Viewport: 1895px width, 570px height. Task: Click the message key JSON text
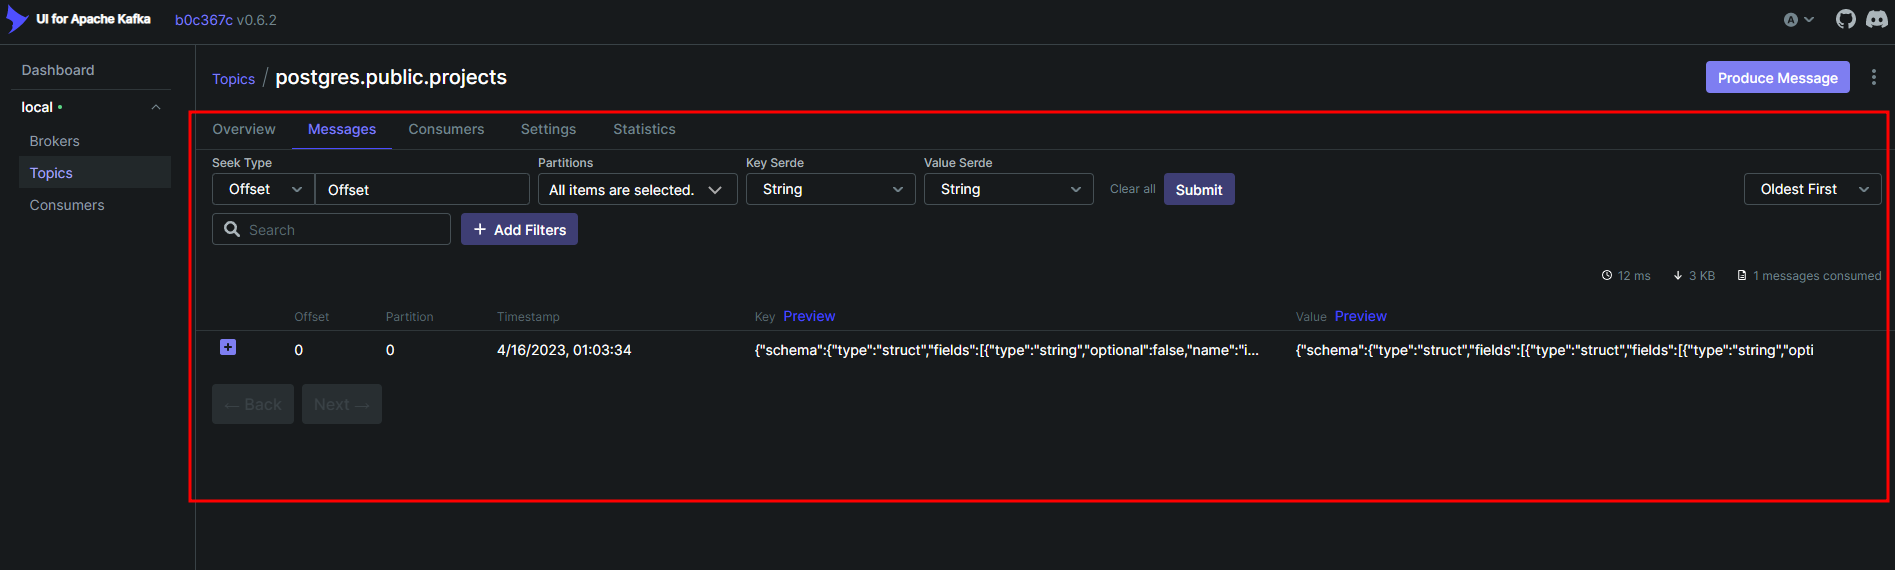coord(1007,350)
